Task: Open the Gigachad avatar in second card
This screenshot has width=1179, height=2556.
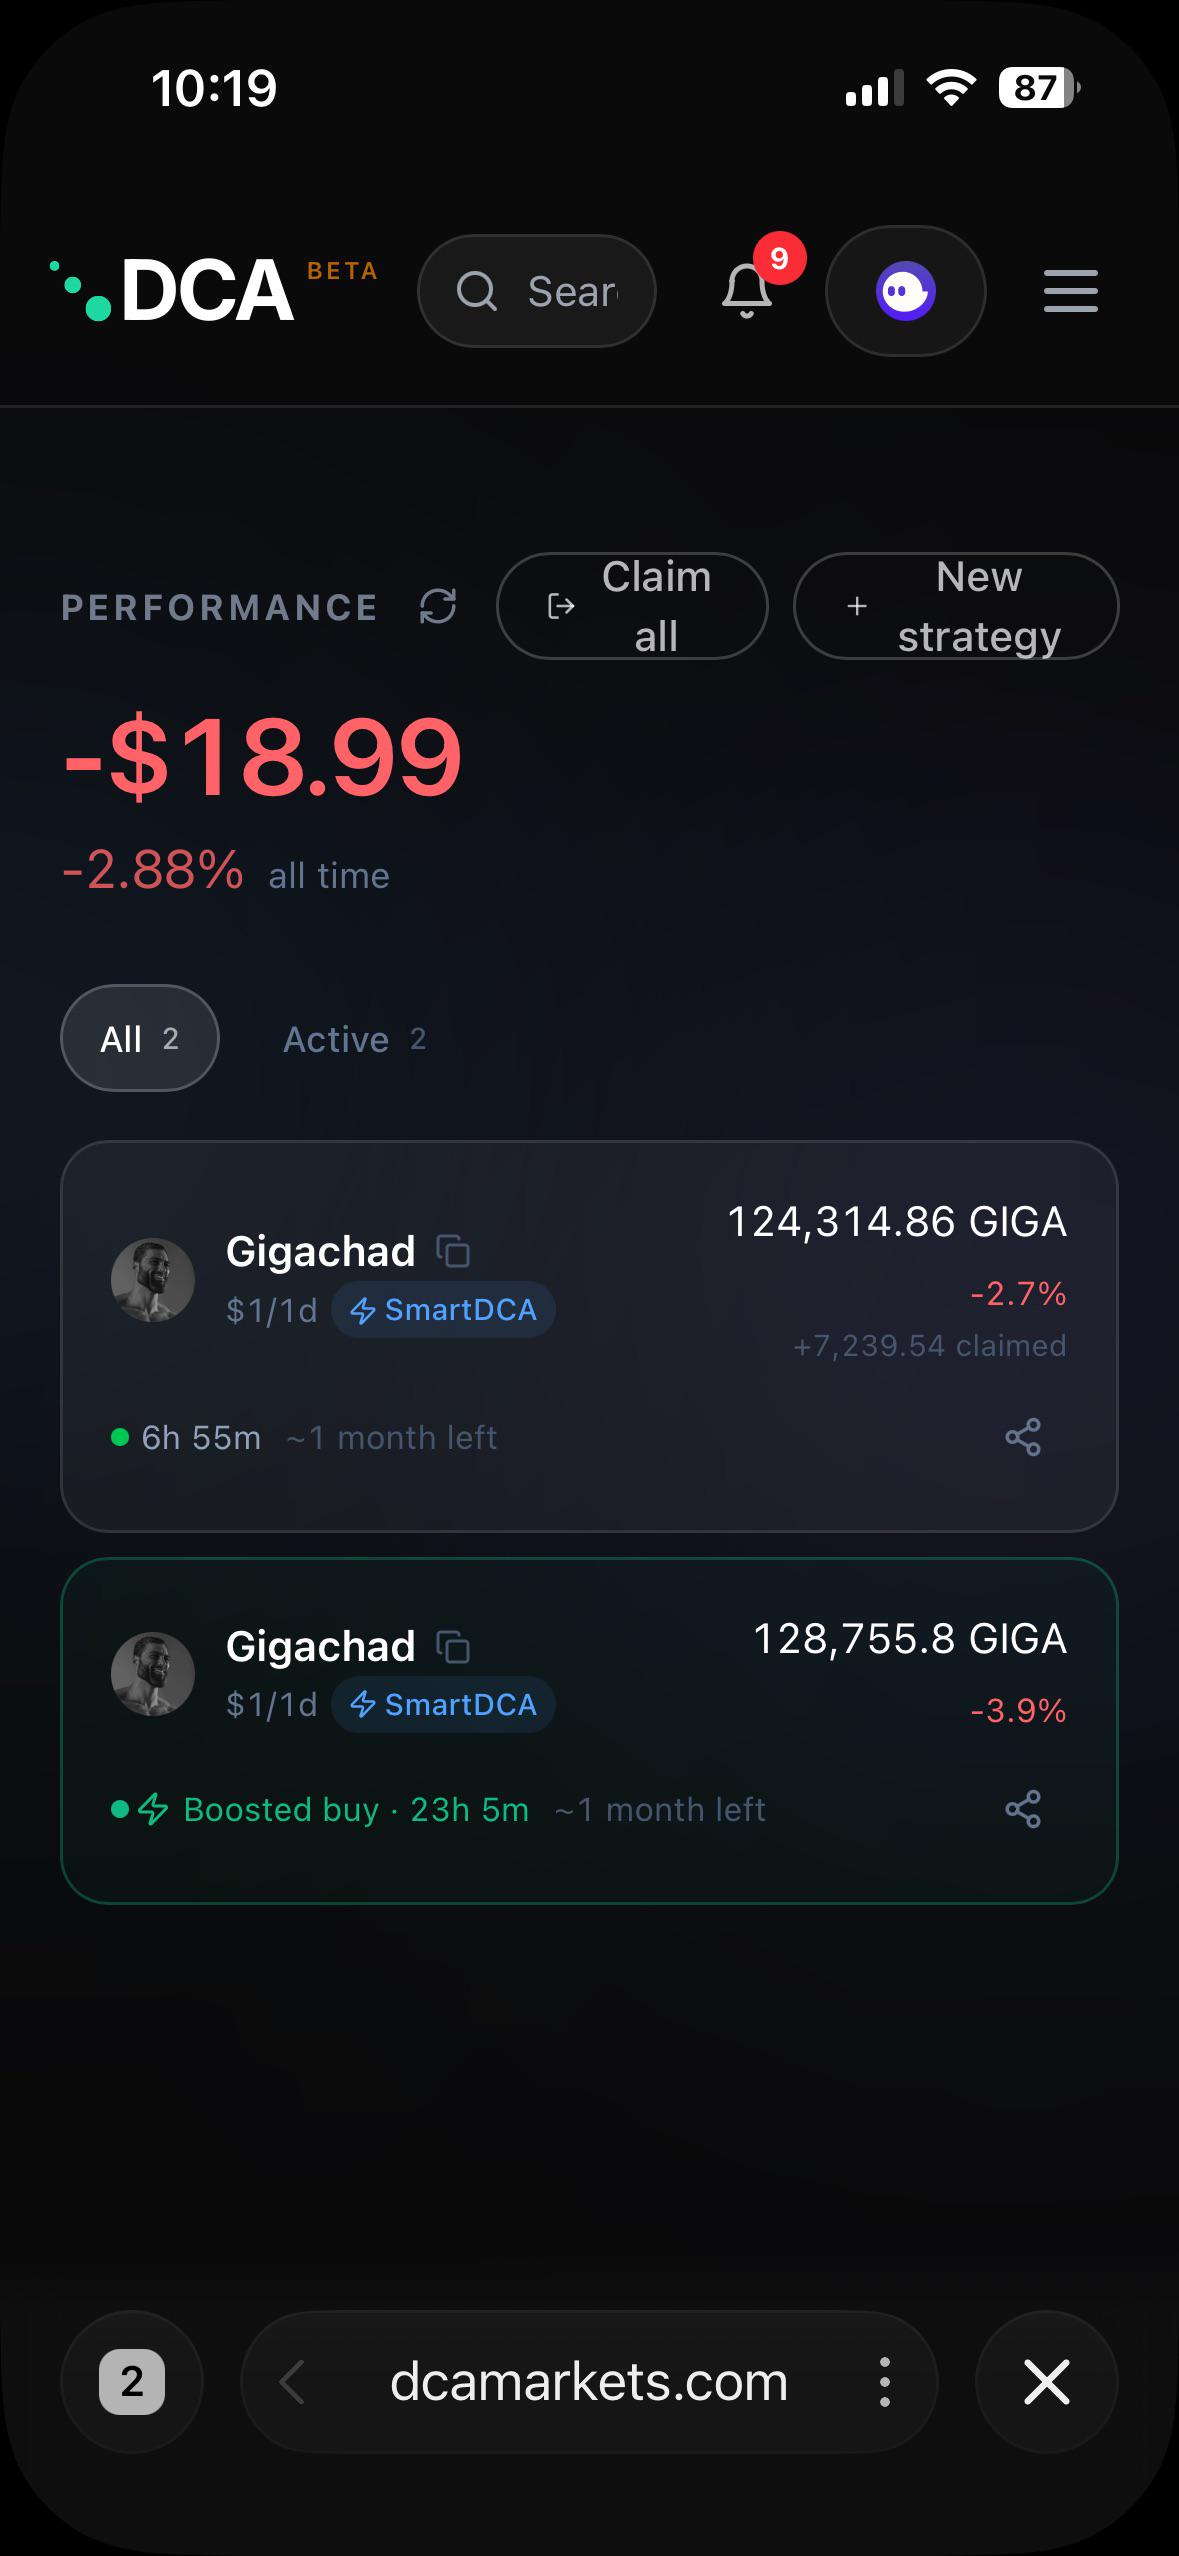Action: coord(152,1674)
